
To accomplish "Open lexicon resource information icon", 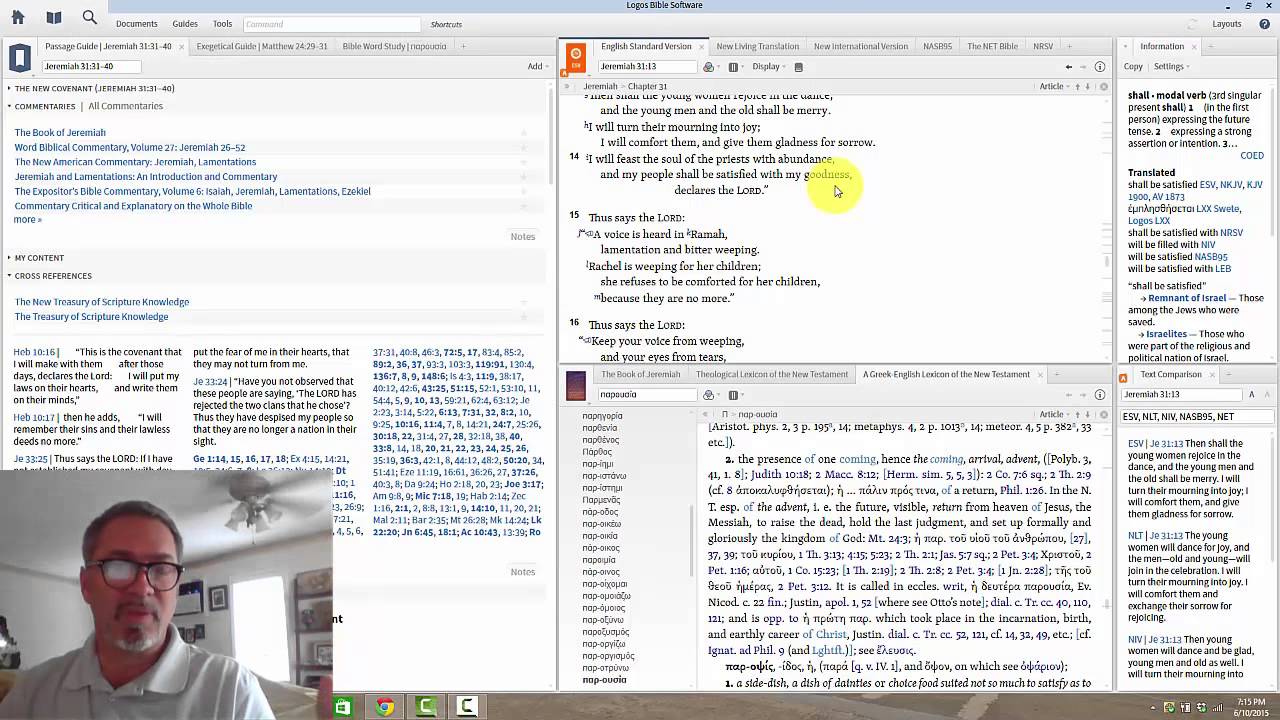I will click(1100, 395).
